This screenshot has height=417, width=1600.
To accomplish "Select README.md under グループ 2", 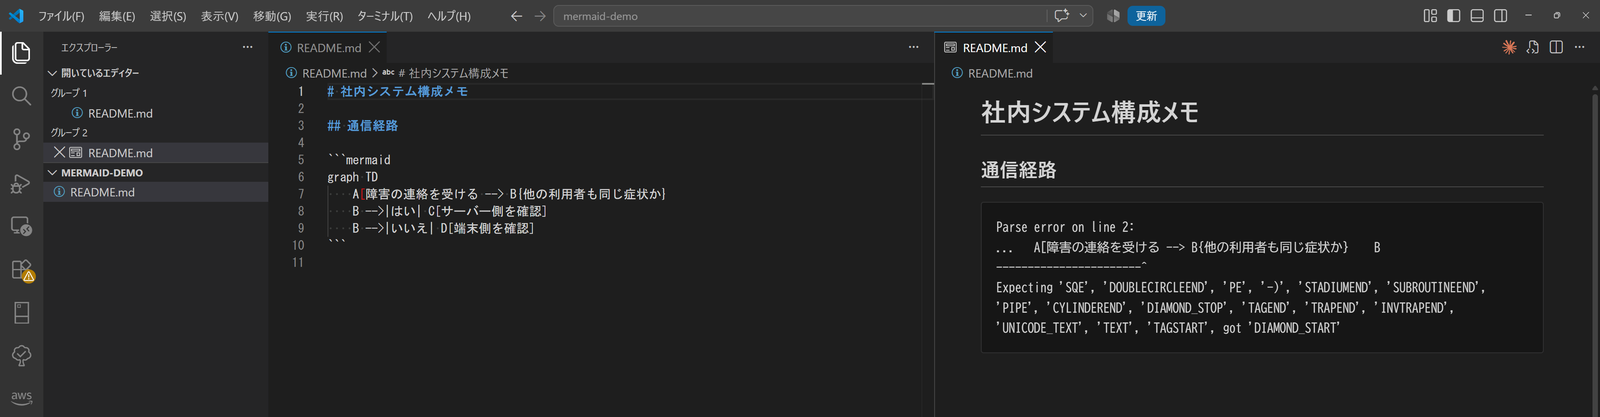I will pos(120,153).
